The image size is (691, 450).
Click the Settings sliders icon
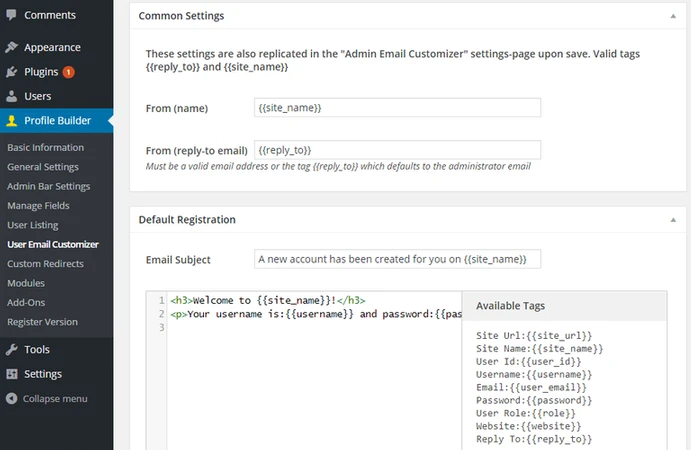pos(11,374)
